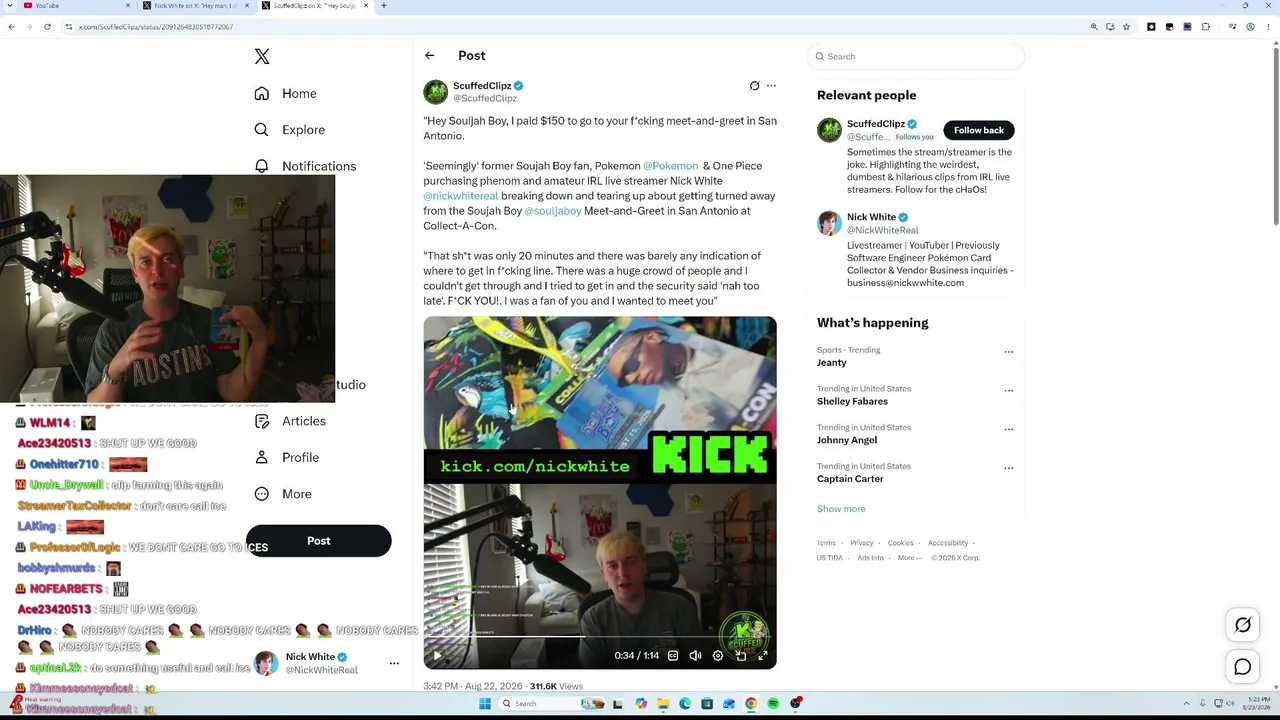Click Show more trends link
Viewport: 1280px width, 720px height.
tap(841, 509)
